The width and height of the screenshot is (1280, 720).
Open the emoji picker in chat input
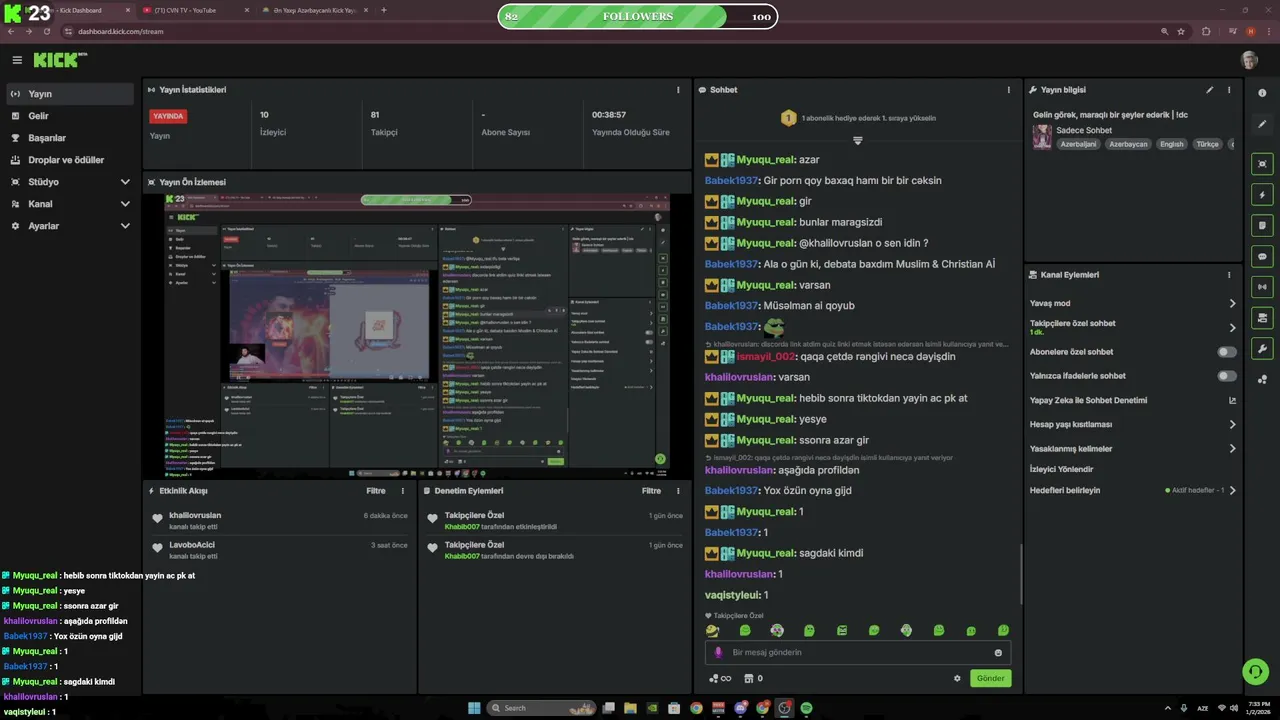998,653
